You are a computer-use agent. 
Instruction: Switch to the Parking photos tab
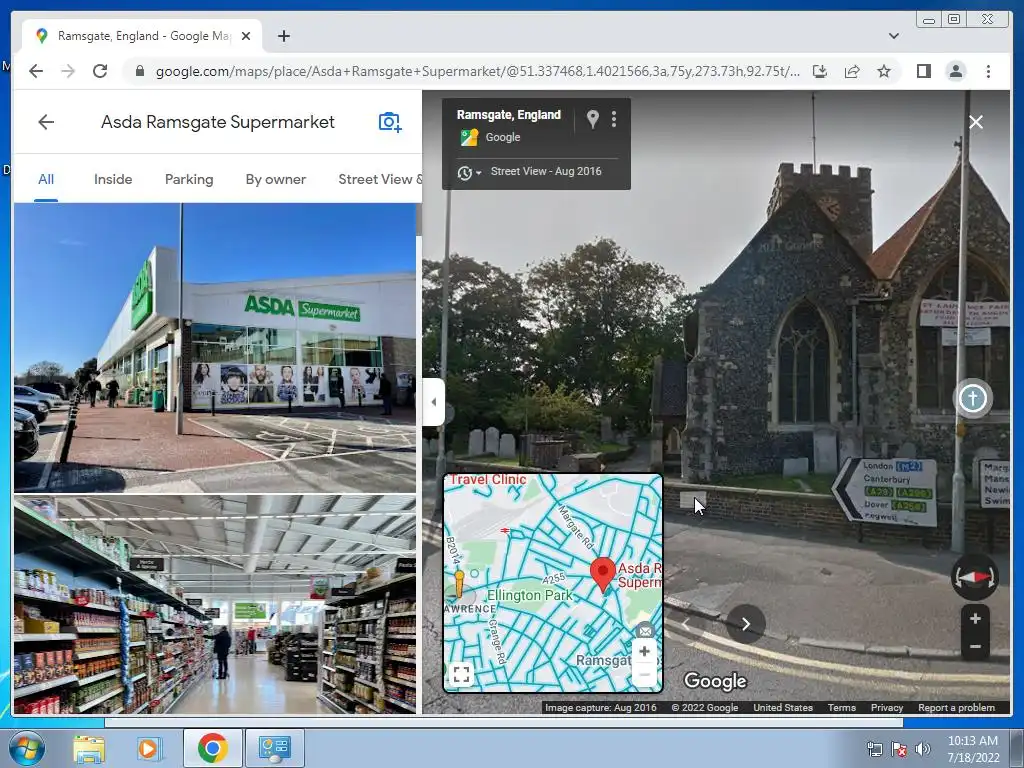click(189, 180)
